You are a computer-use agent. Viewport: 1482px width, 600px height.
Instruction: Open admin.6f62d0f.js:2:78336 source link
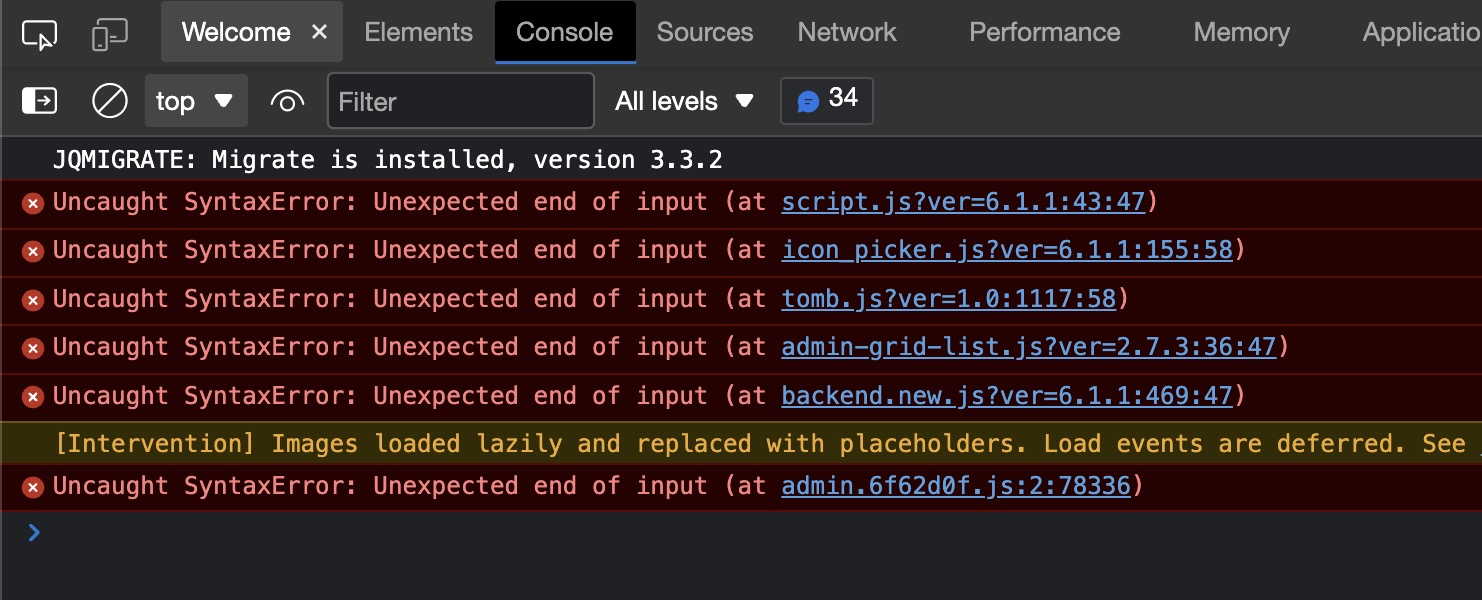tap(956, 487)
